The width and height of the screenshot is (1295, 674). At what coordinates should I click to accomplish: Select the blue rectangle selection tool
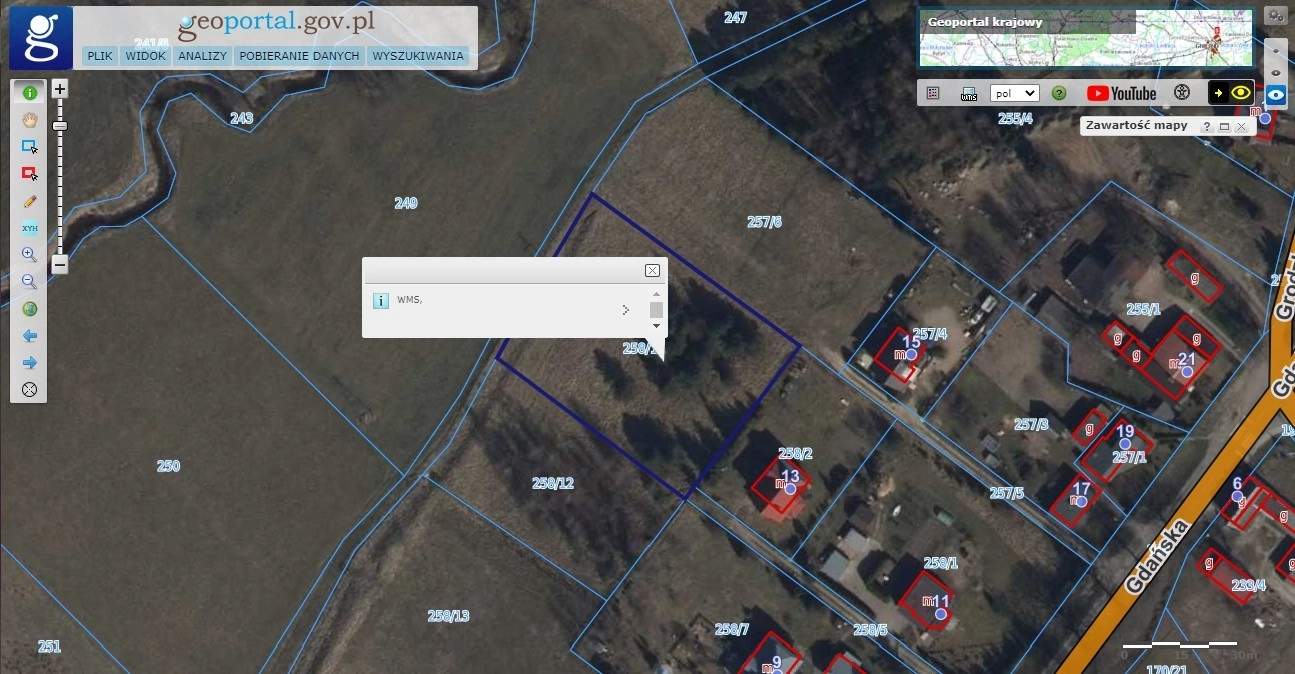(30, 146)
